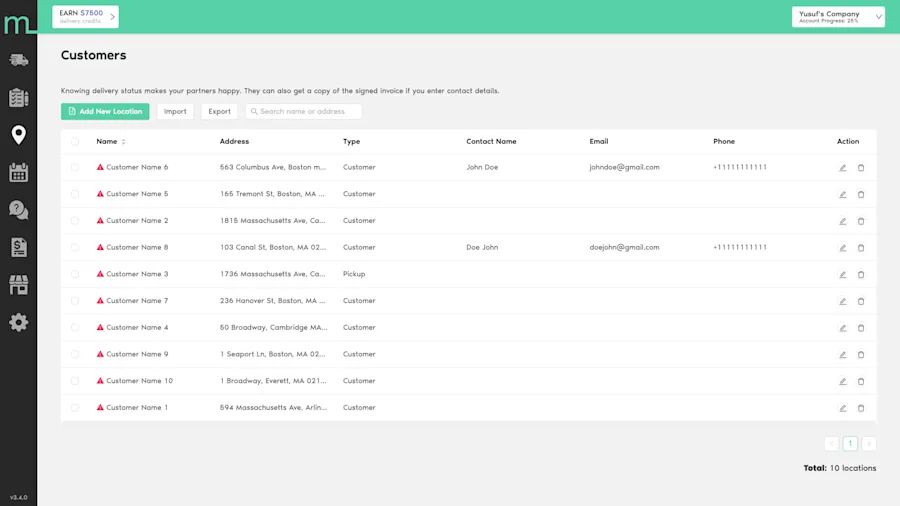Delete Customer Name 3 pickup row
This screenshot has height=506, width=900.
pos(861,274)
